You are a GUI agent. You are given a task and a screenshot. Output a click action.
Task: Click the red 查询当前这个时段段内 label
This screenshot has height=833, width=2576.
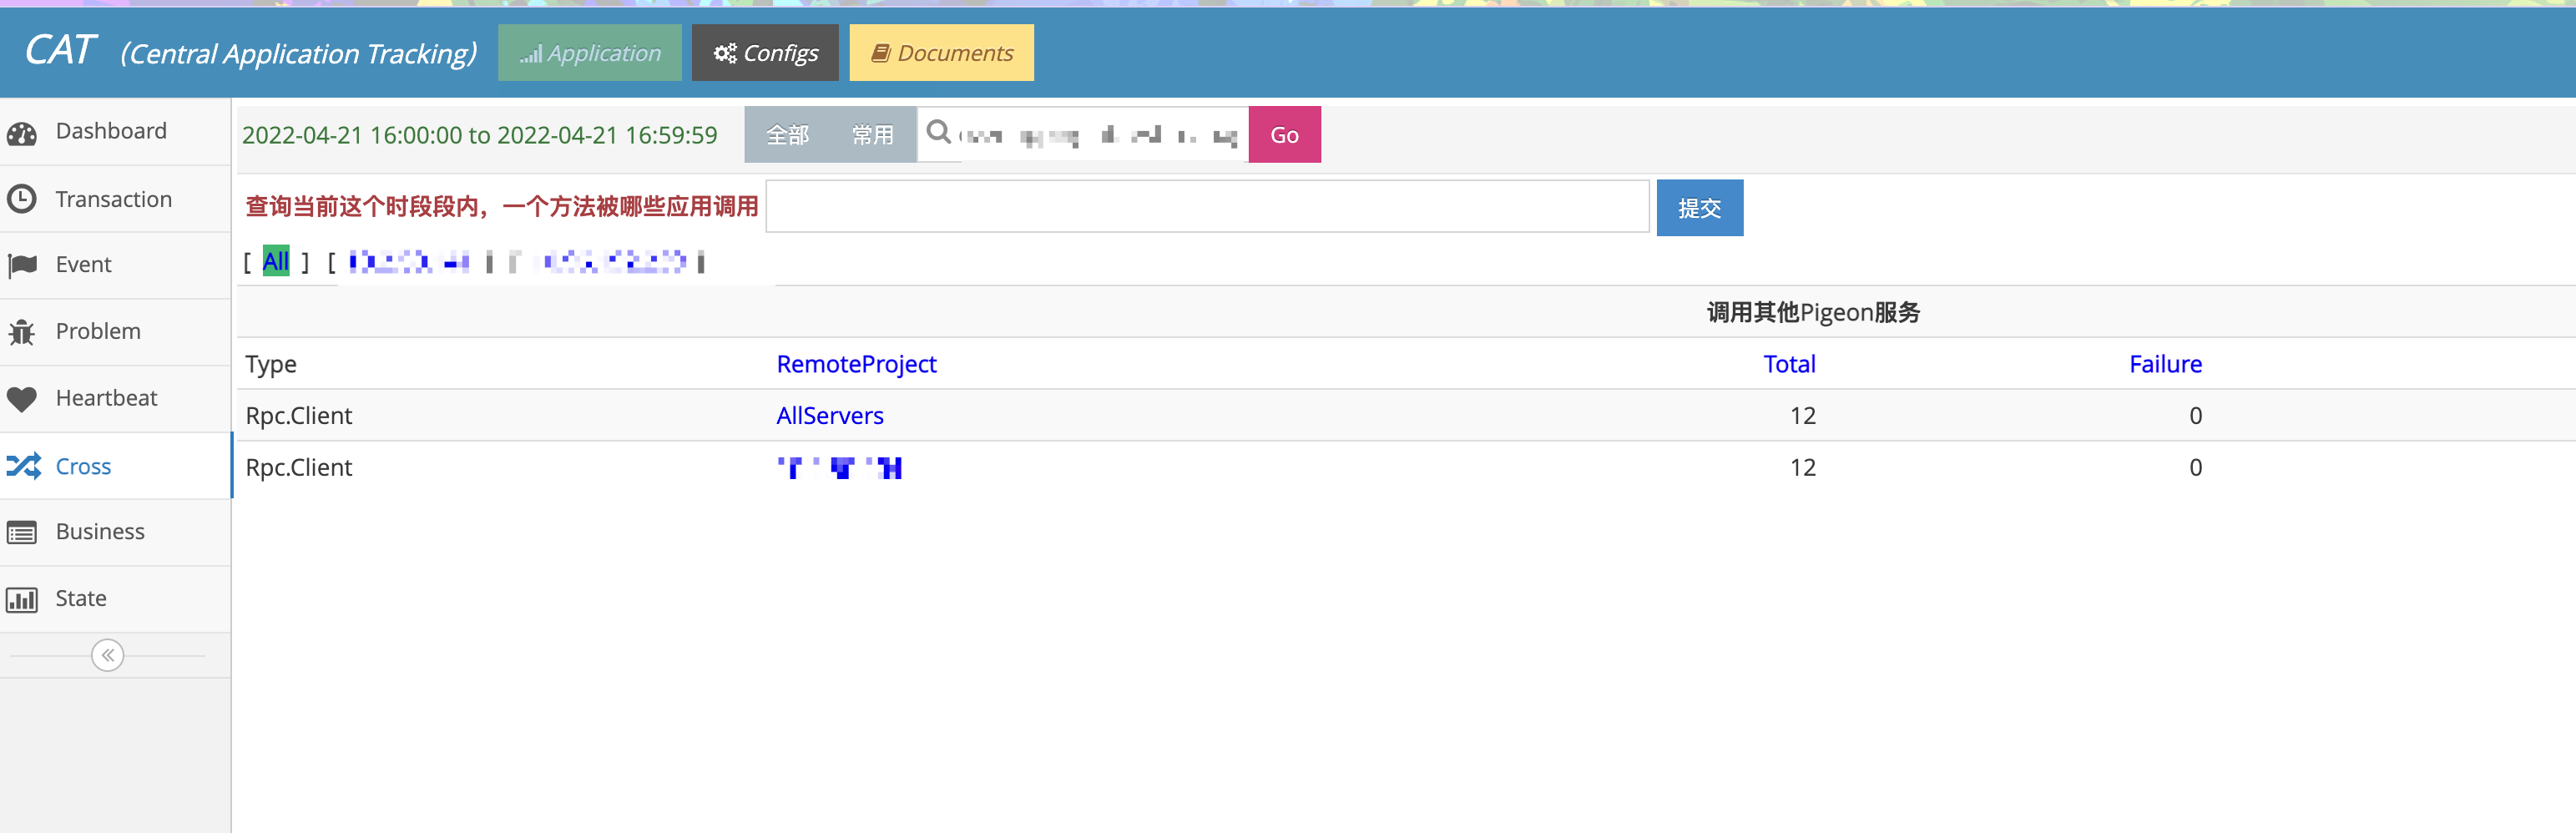point(502,207)
